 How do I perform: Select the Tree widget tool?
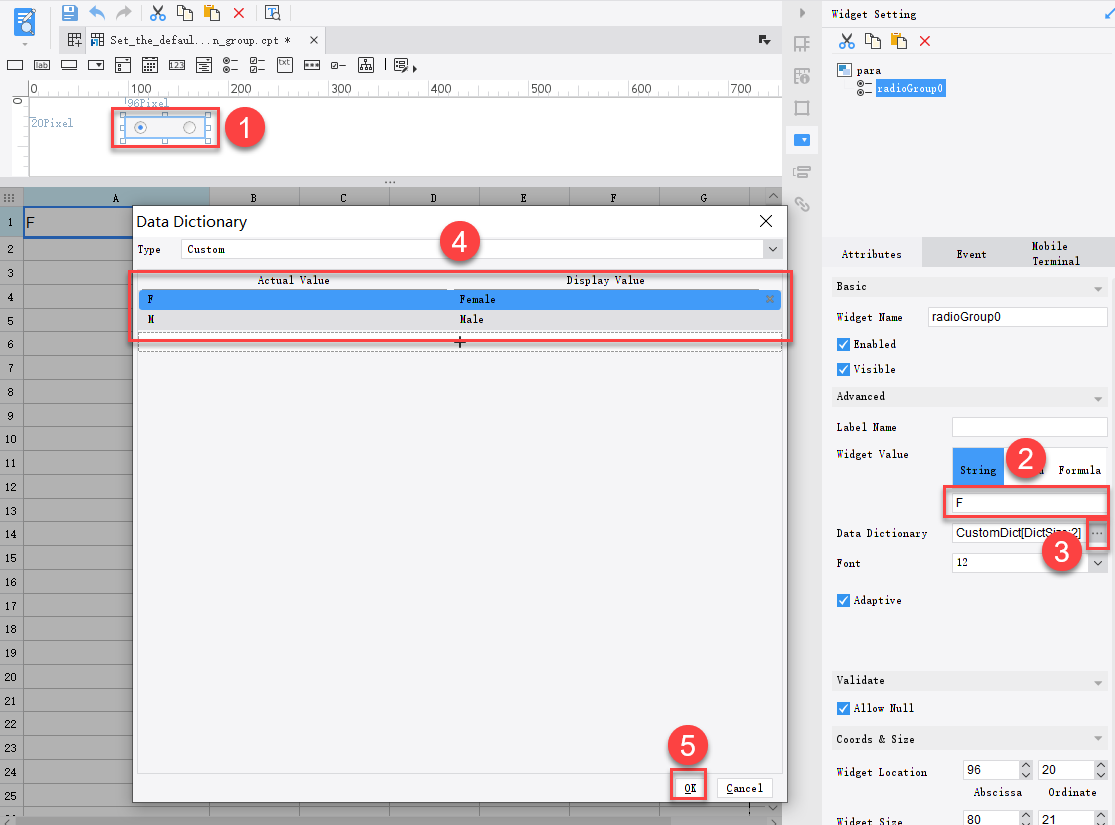pyautogui.click(x=367, y=65)
